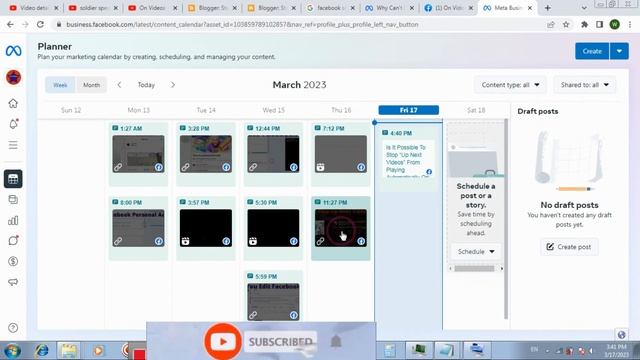Open the Thu 7:12 PM post thumbnail
Image resolution: width=640 pixels, height=360 pixels.
click(x=341, y=154)
